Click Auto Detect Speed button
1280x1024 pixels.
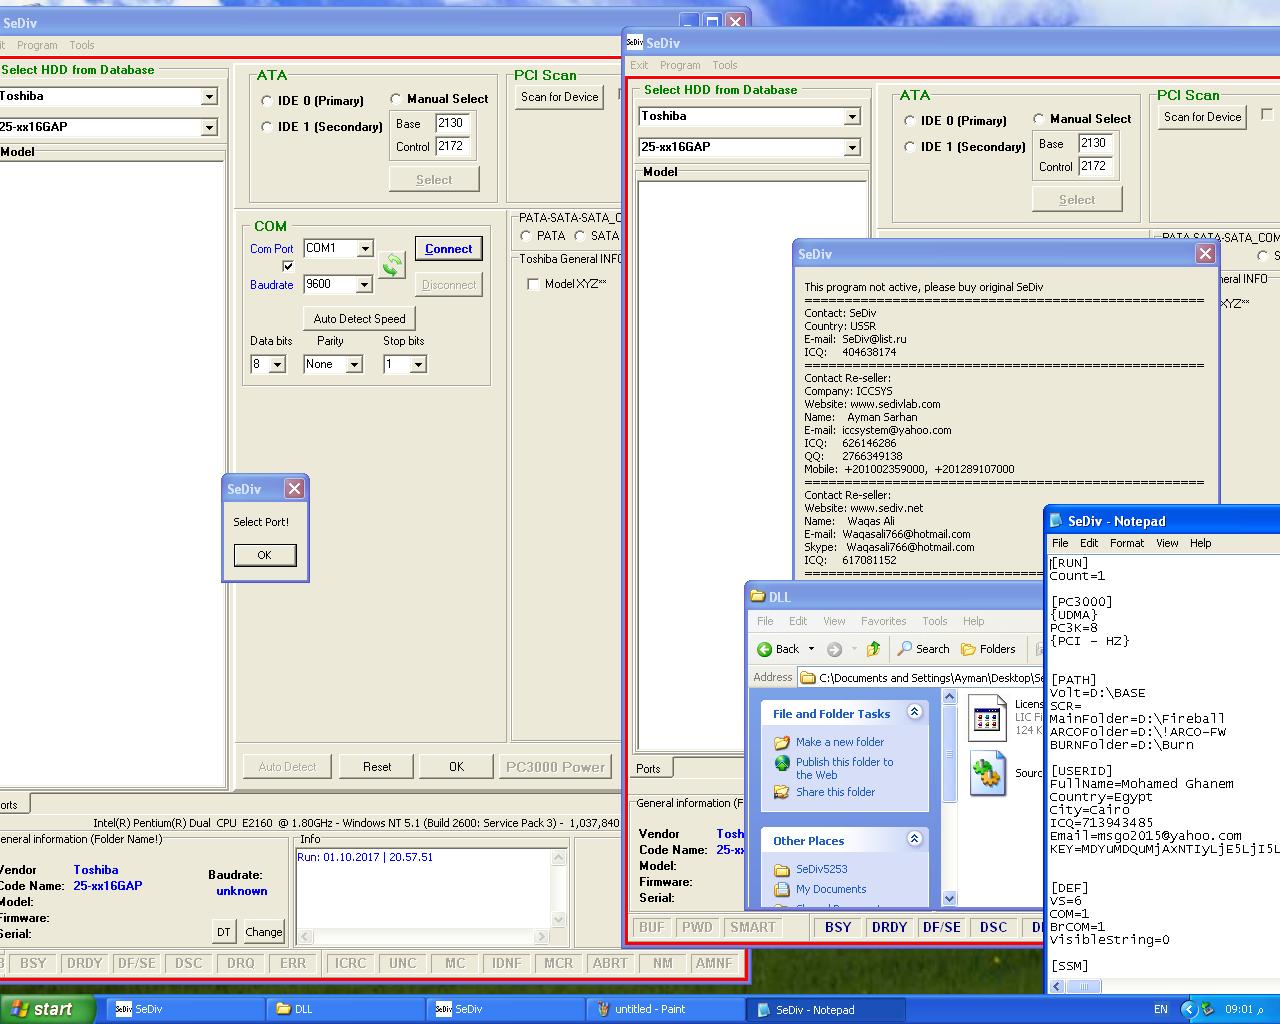point(360,319)
